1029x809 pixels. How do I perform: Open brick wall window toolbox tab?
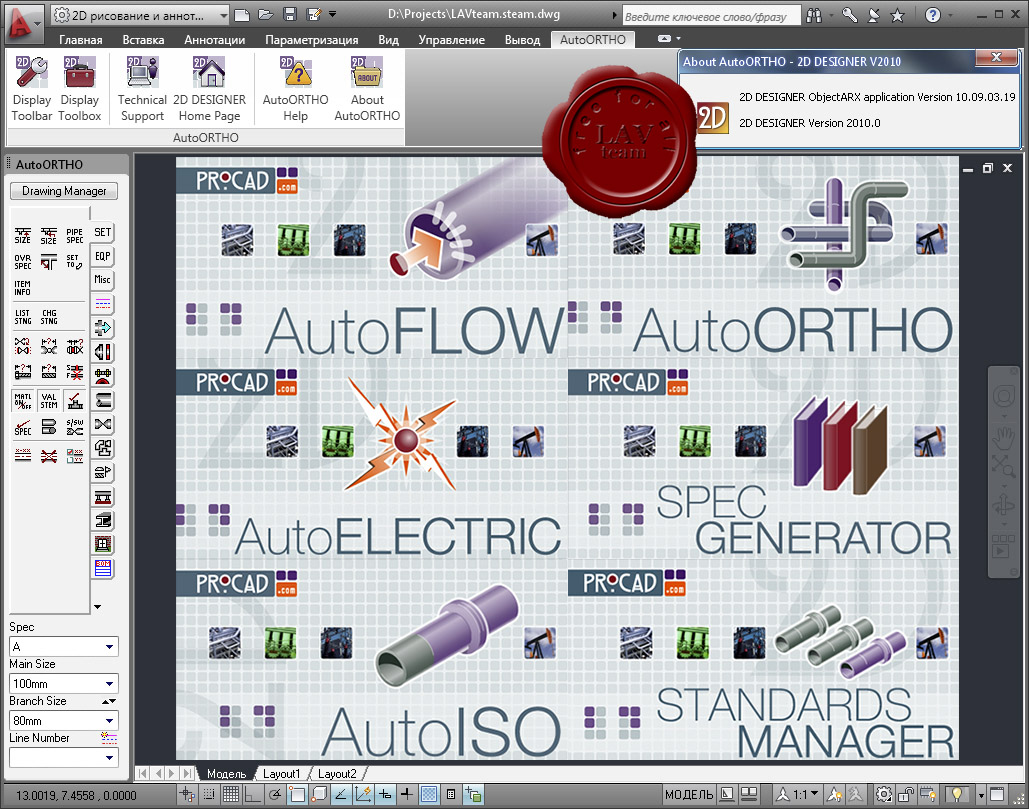click(103, 544)
